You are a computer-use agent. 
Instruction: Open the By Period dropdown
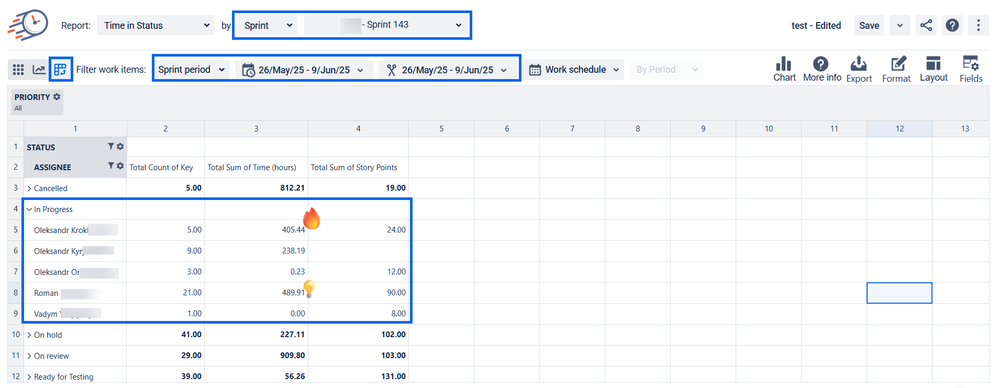[x=666, y=69]
